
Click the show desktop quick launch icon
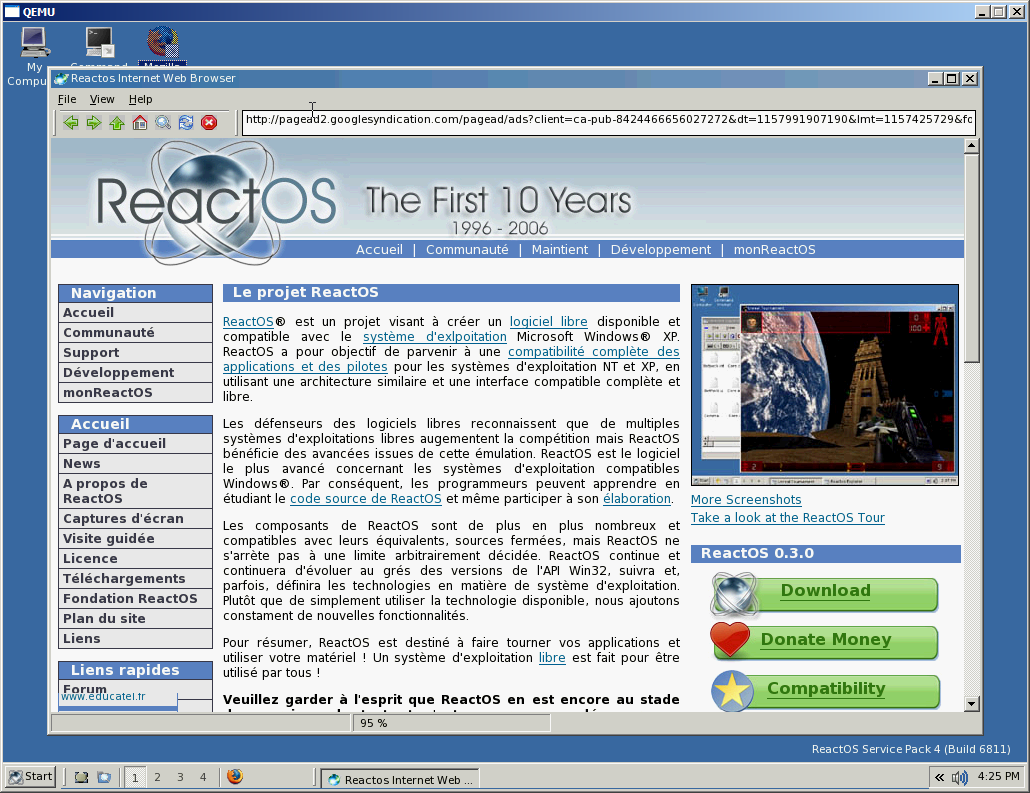(81, 777)
